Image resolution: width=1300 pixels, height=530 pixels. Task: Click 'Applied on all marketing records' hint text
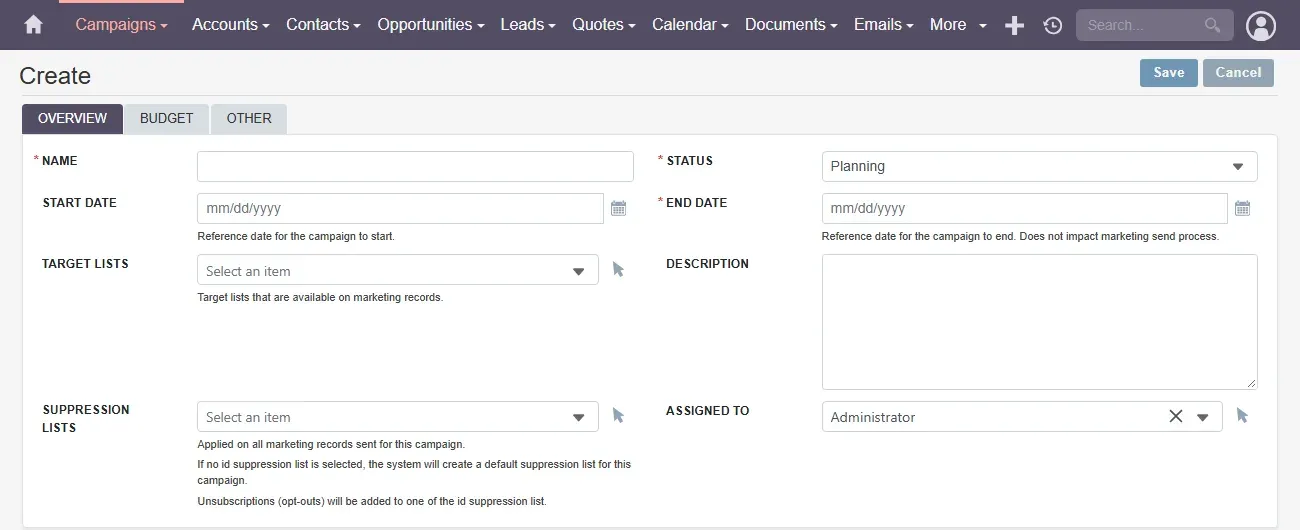[331, 444]
